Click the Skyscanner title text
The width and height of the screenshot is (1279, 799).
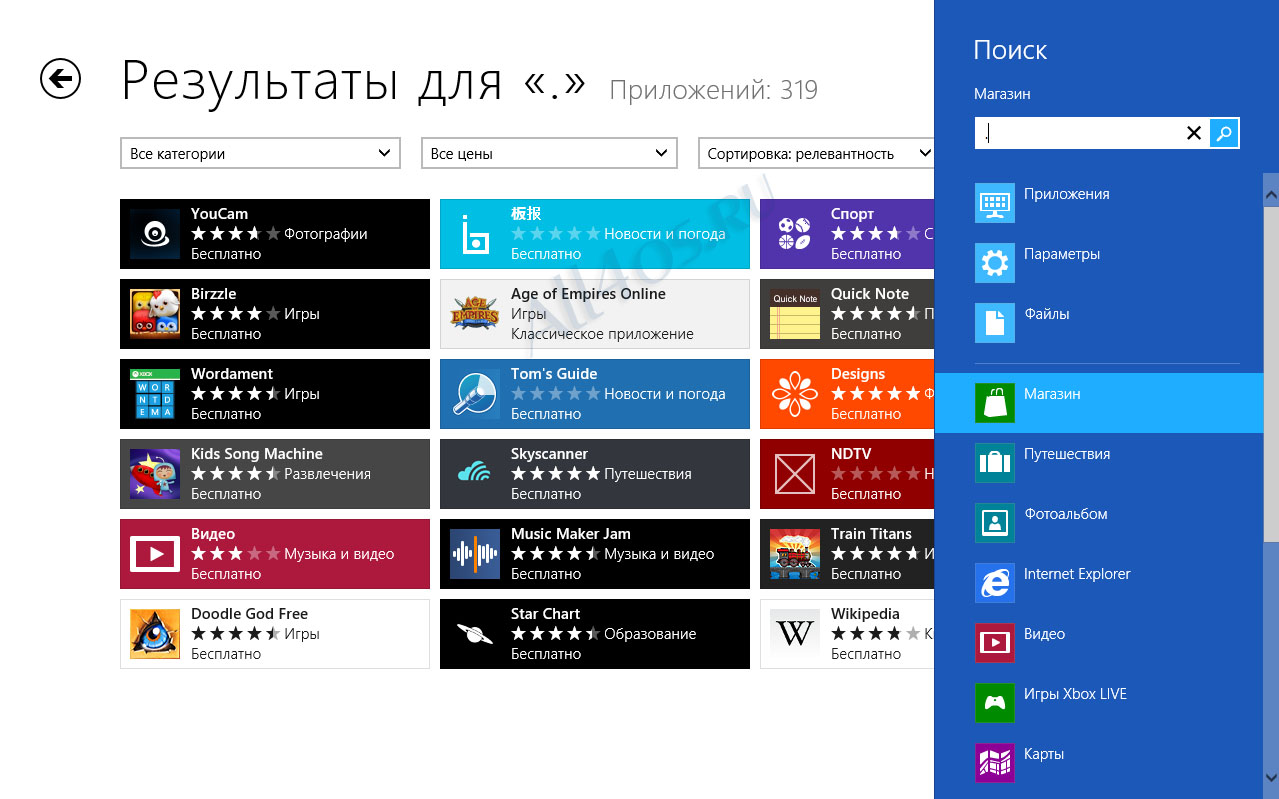[x=549, y=454]
